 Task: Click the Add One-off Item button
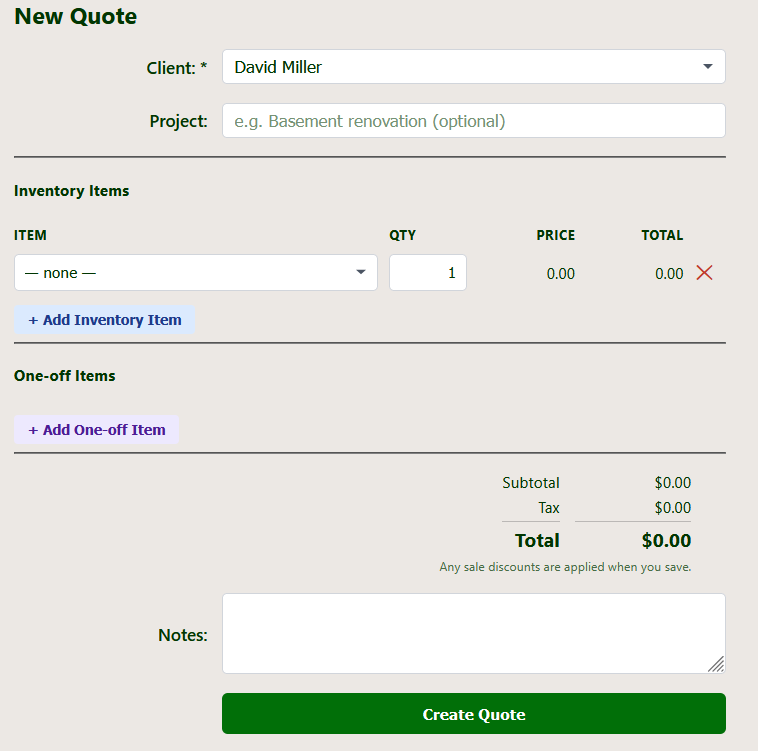coord(97,430)
